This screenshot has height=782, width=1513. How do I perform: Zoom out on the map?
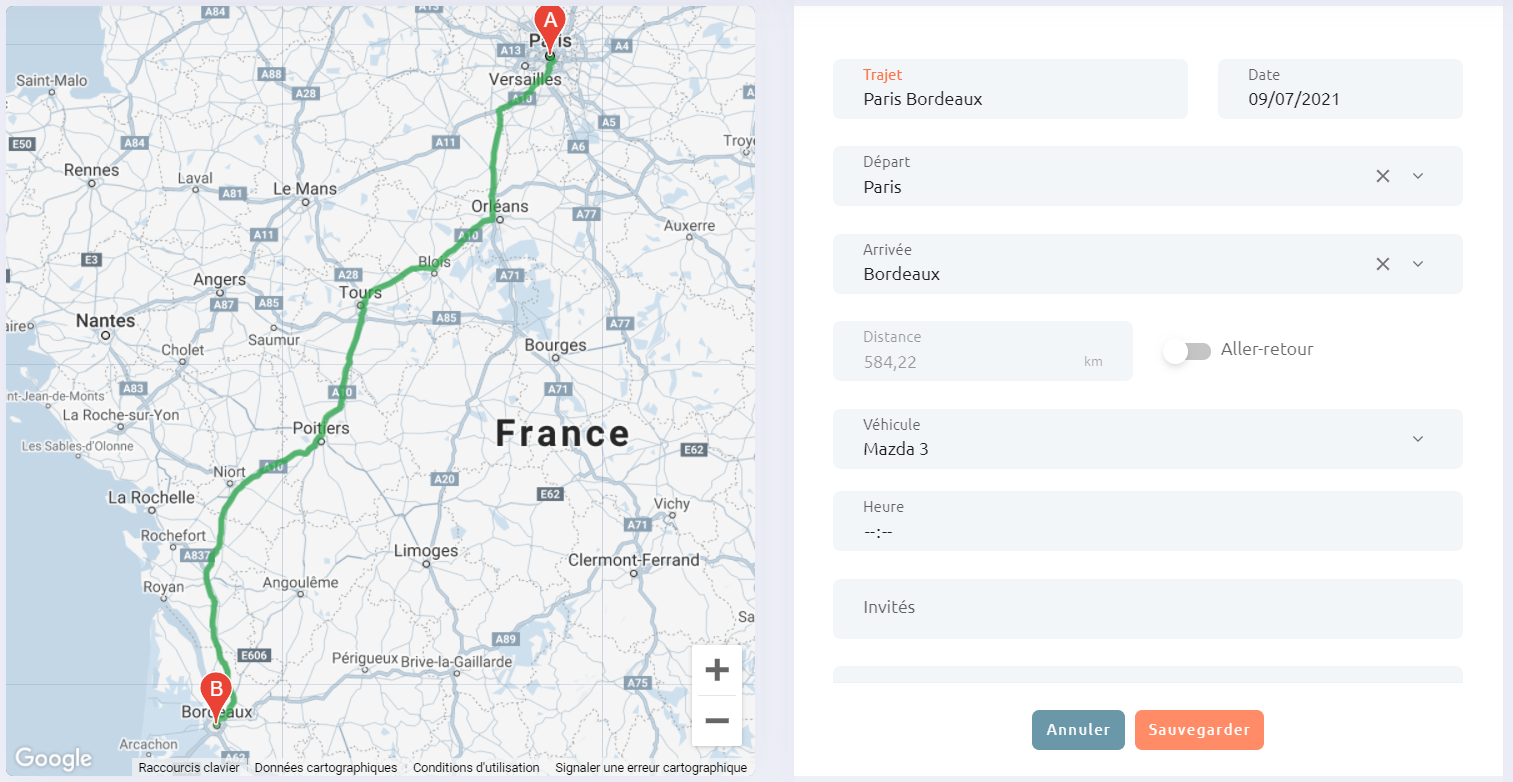pos(716,721)
